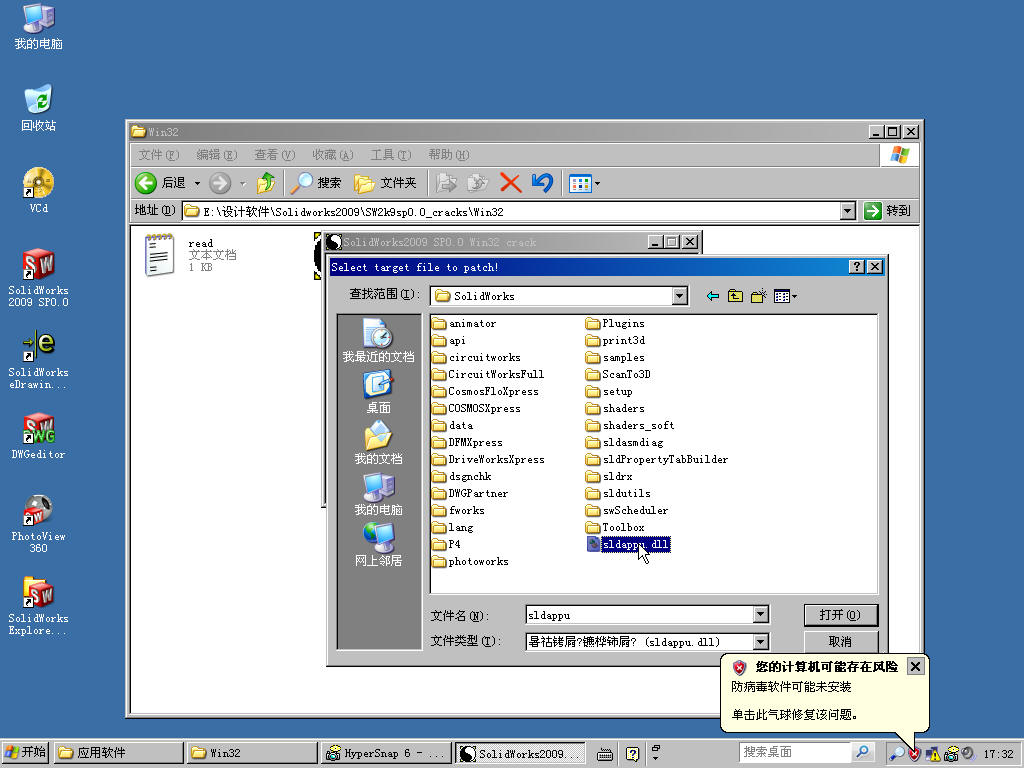
Task: Open the Help menu in Win32 window
Action: [449, 155]
